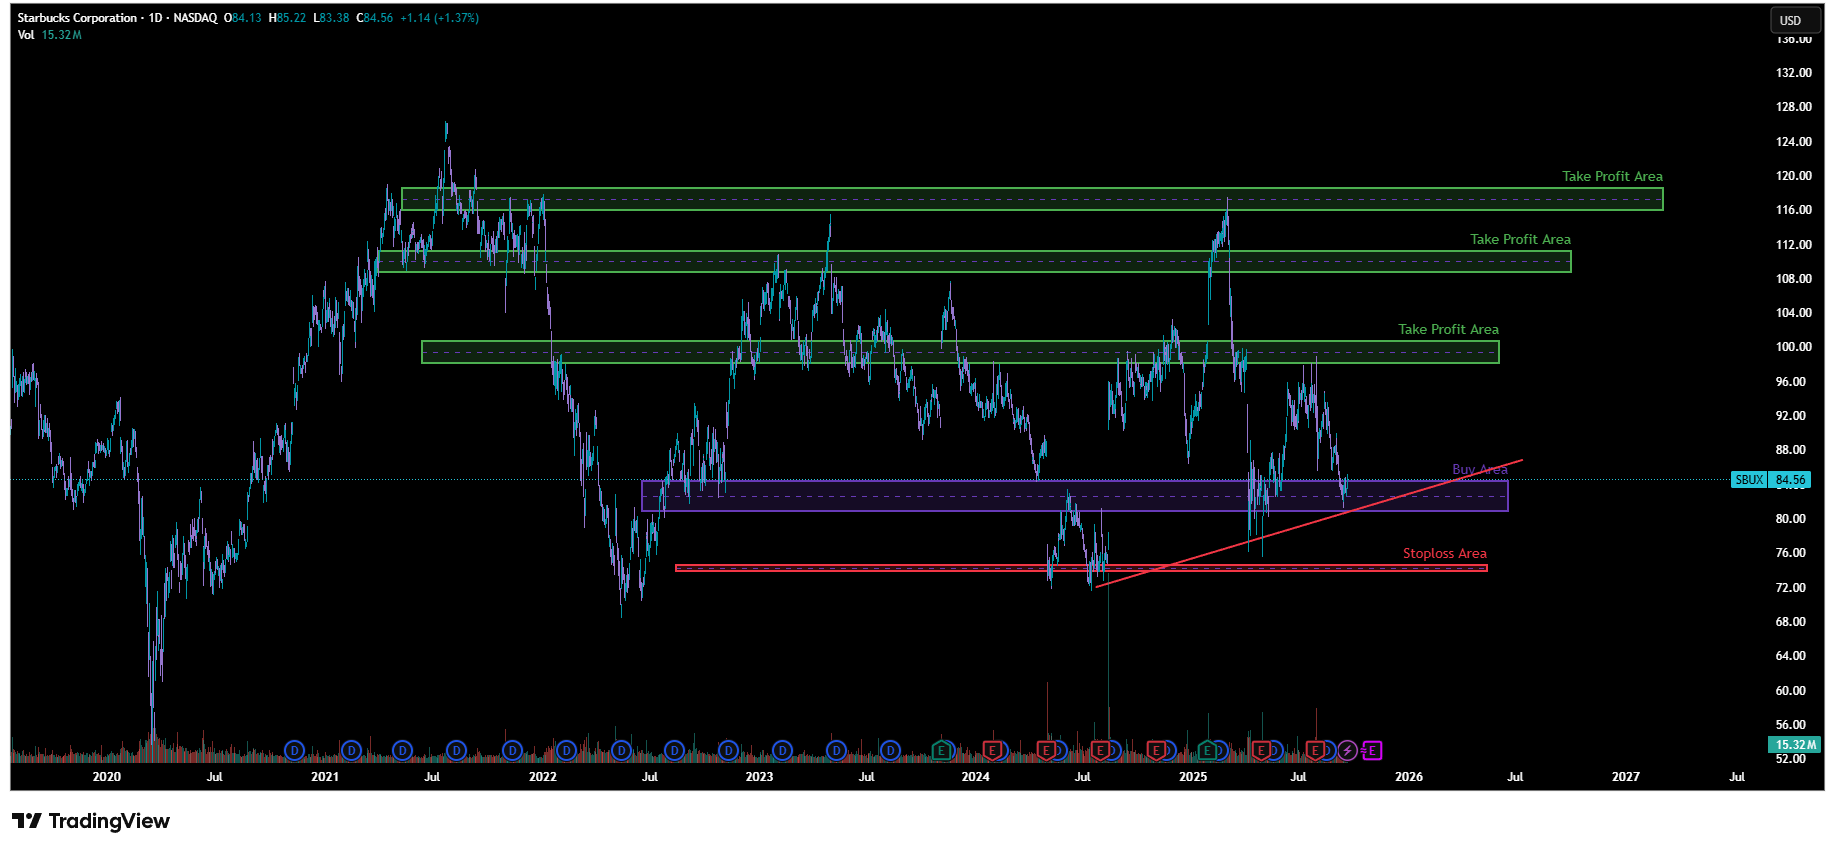Image resolution: width=1835 pixels, height=850 pixels.
Task: Open the dividend marker just before 2022
Action: 512,750
